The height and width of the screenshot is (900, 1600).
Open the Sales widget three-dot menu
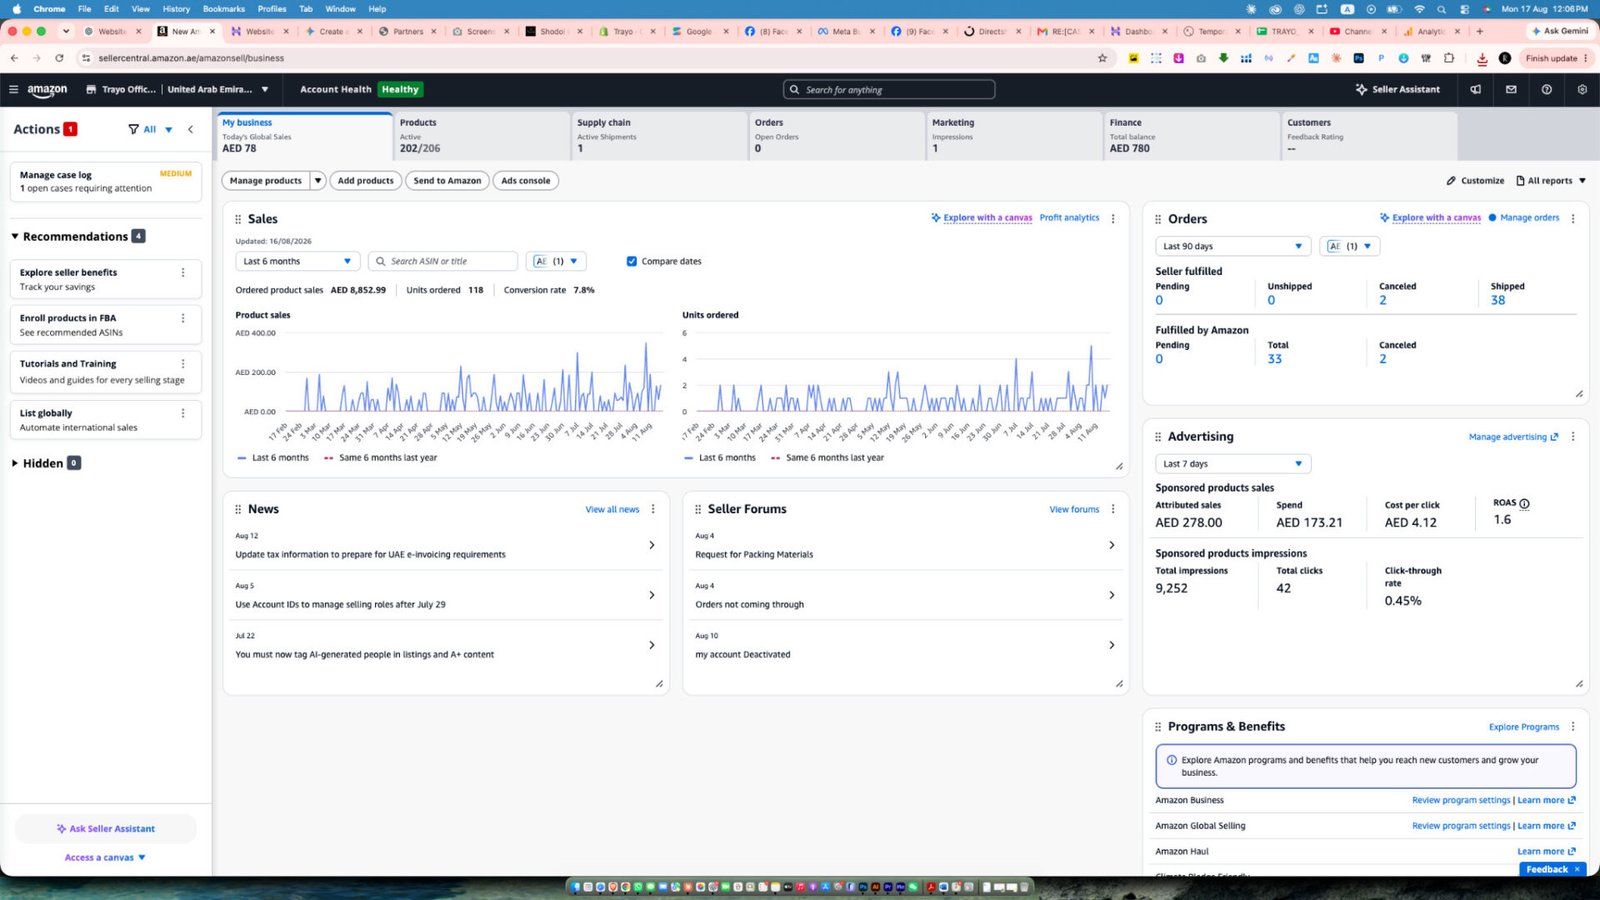[1113, 218]
